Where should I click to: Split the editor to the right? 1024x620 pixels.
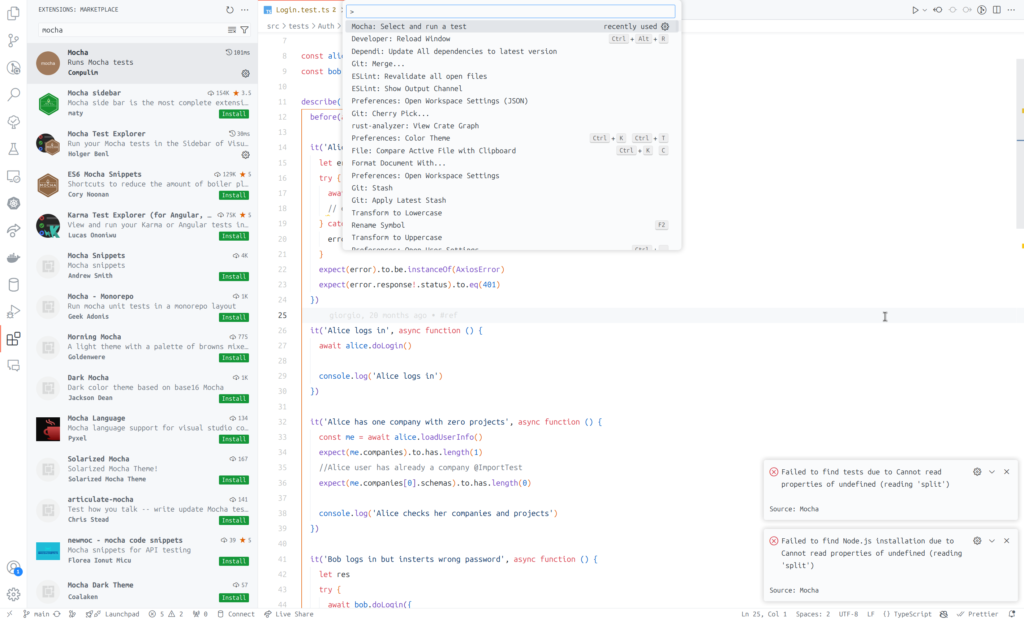[x=997, y=10]
